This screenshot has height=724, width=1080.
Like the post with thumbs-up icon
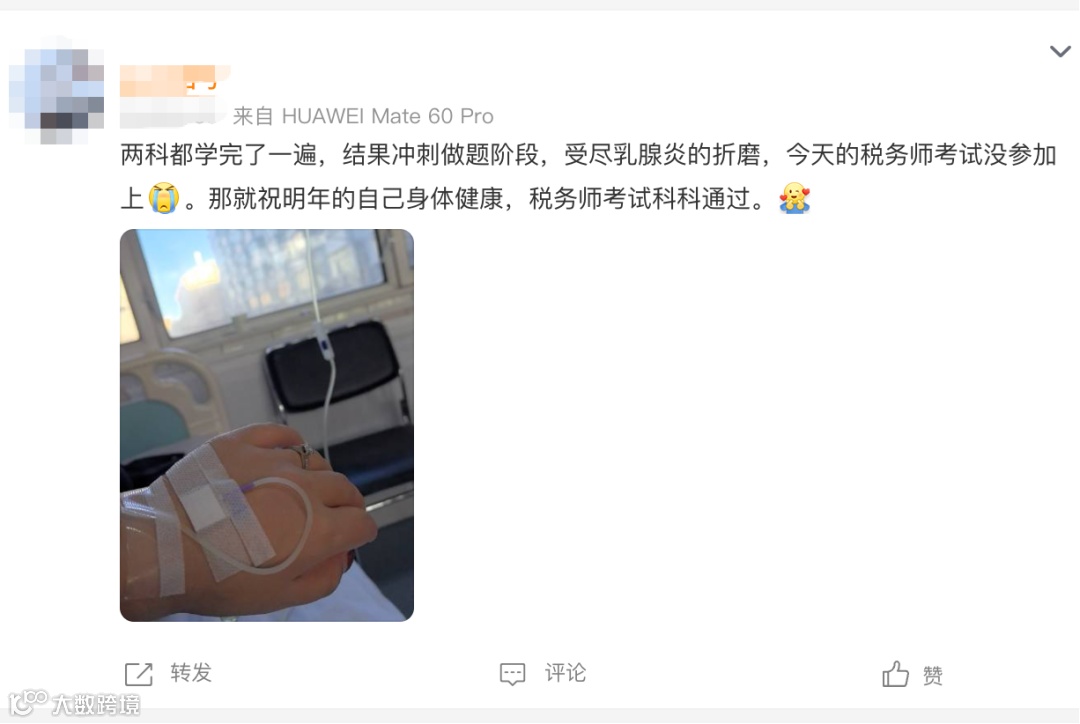tap(895, 674)
